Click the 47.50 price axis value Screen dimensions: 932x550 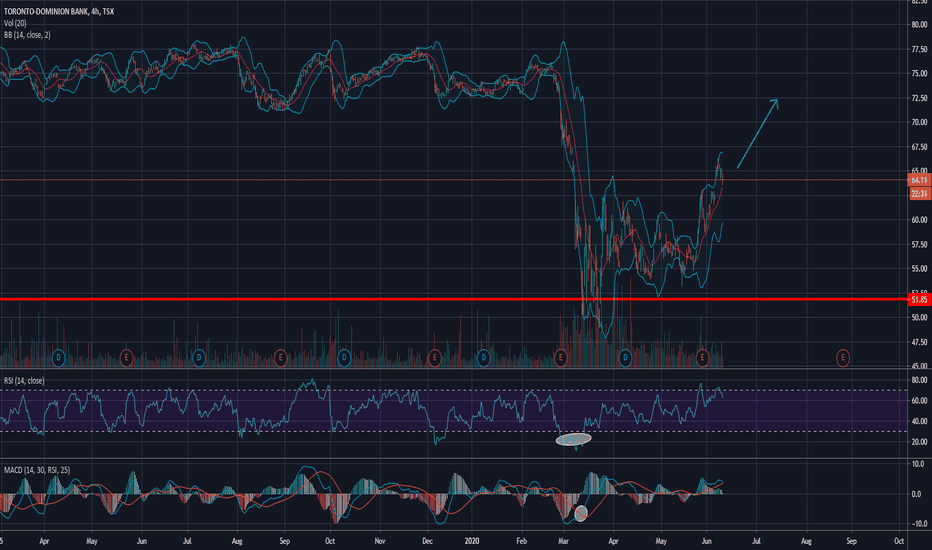919,342
